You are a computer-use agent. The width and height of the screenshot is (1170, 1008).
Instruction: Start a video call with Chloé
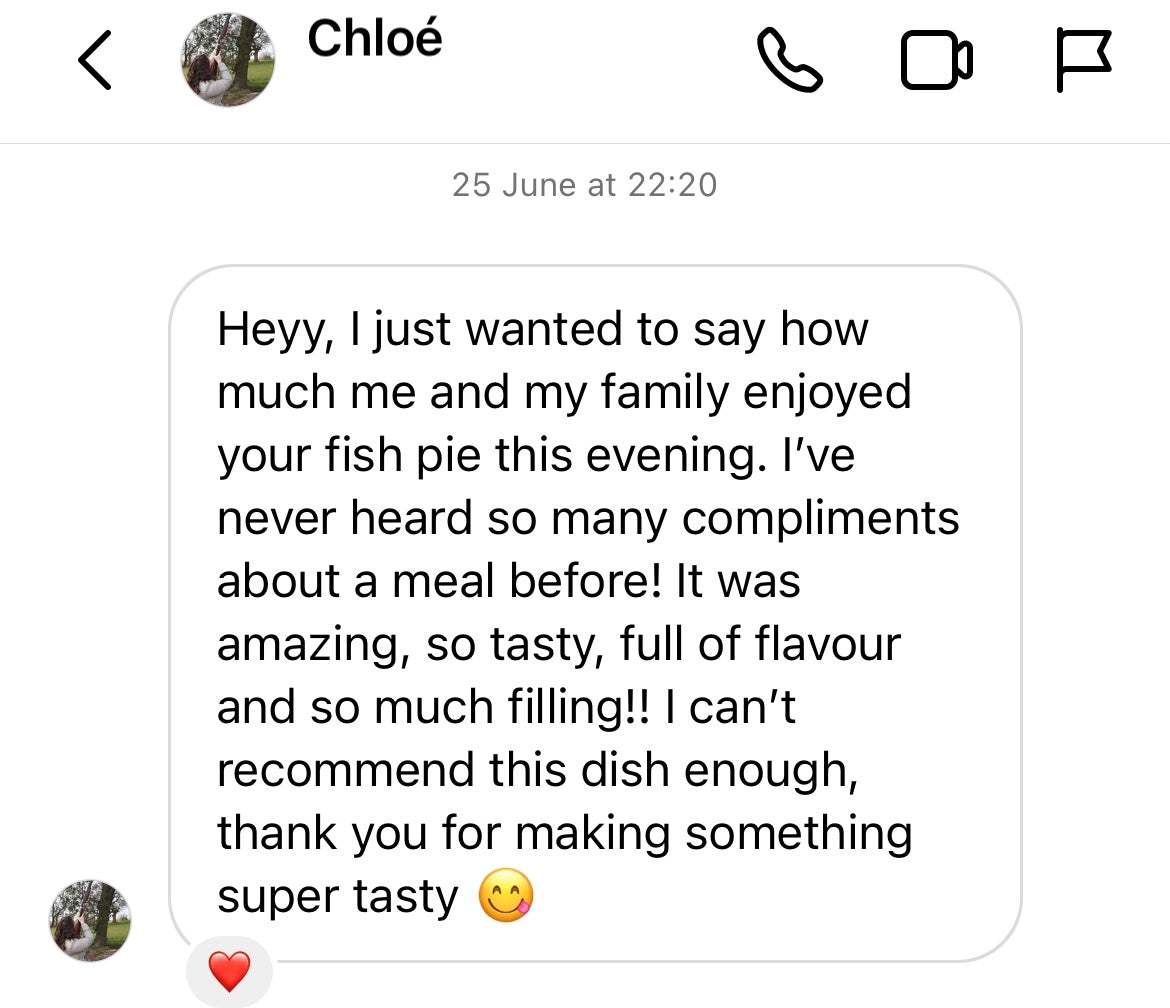coord(936,61)
